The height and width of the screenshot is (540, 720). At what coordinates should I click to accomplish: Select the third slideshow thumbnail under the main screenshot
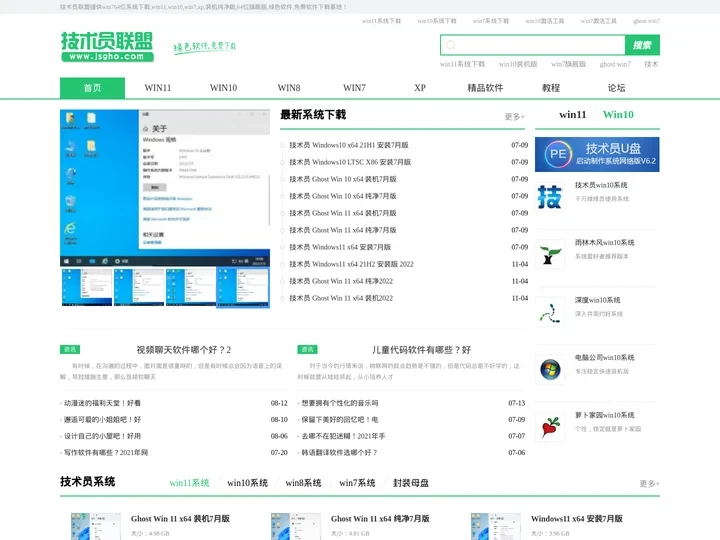[191, 287]
